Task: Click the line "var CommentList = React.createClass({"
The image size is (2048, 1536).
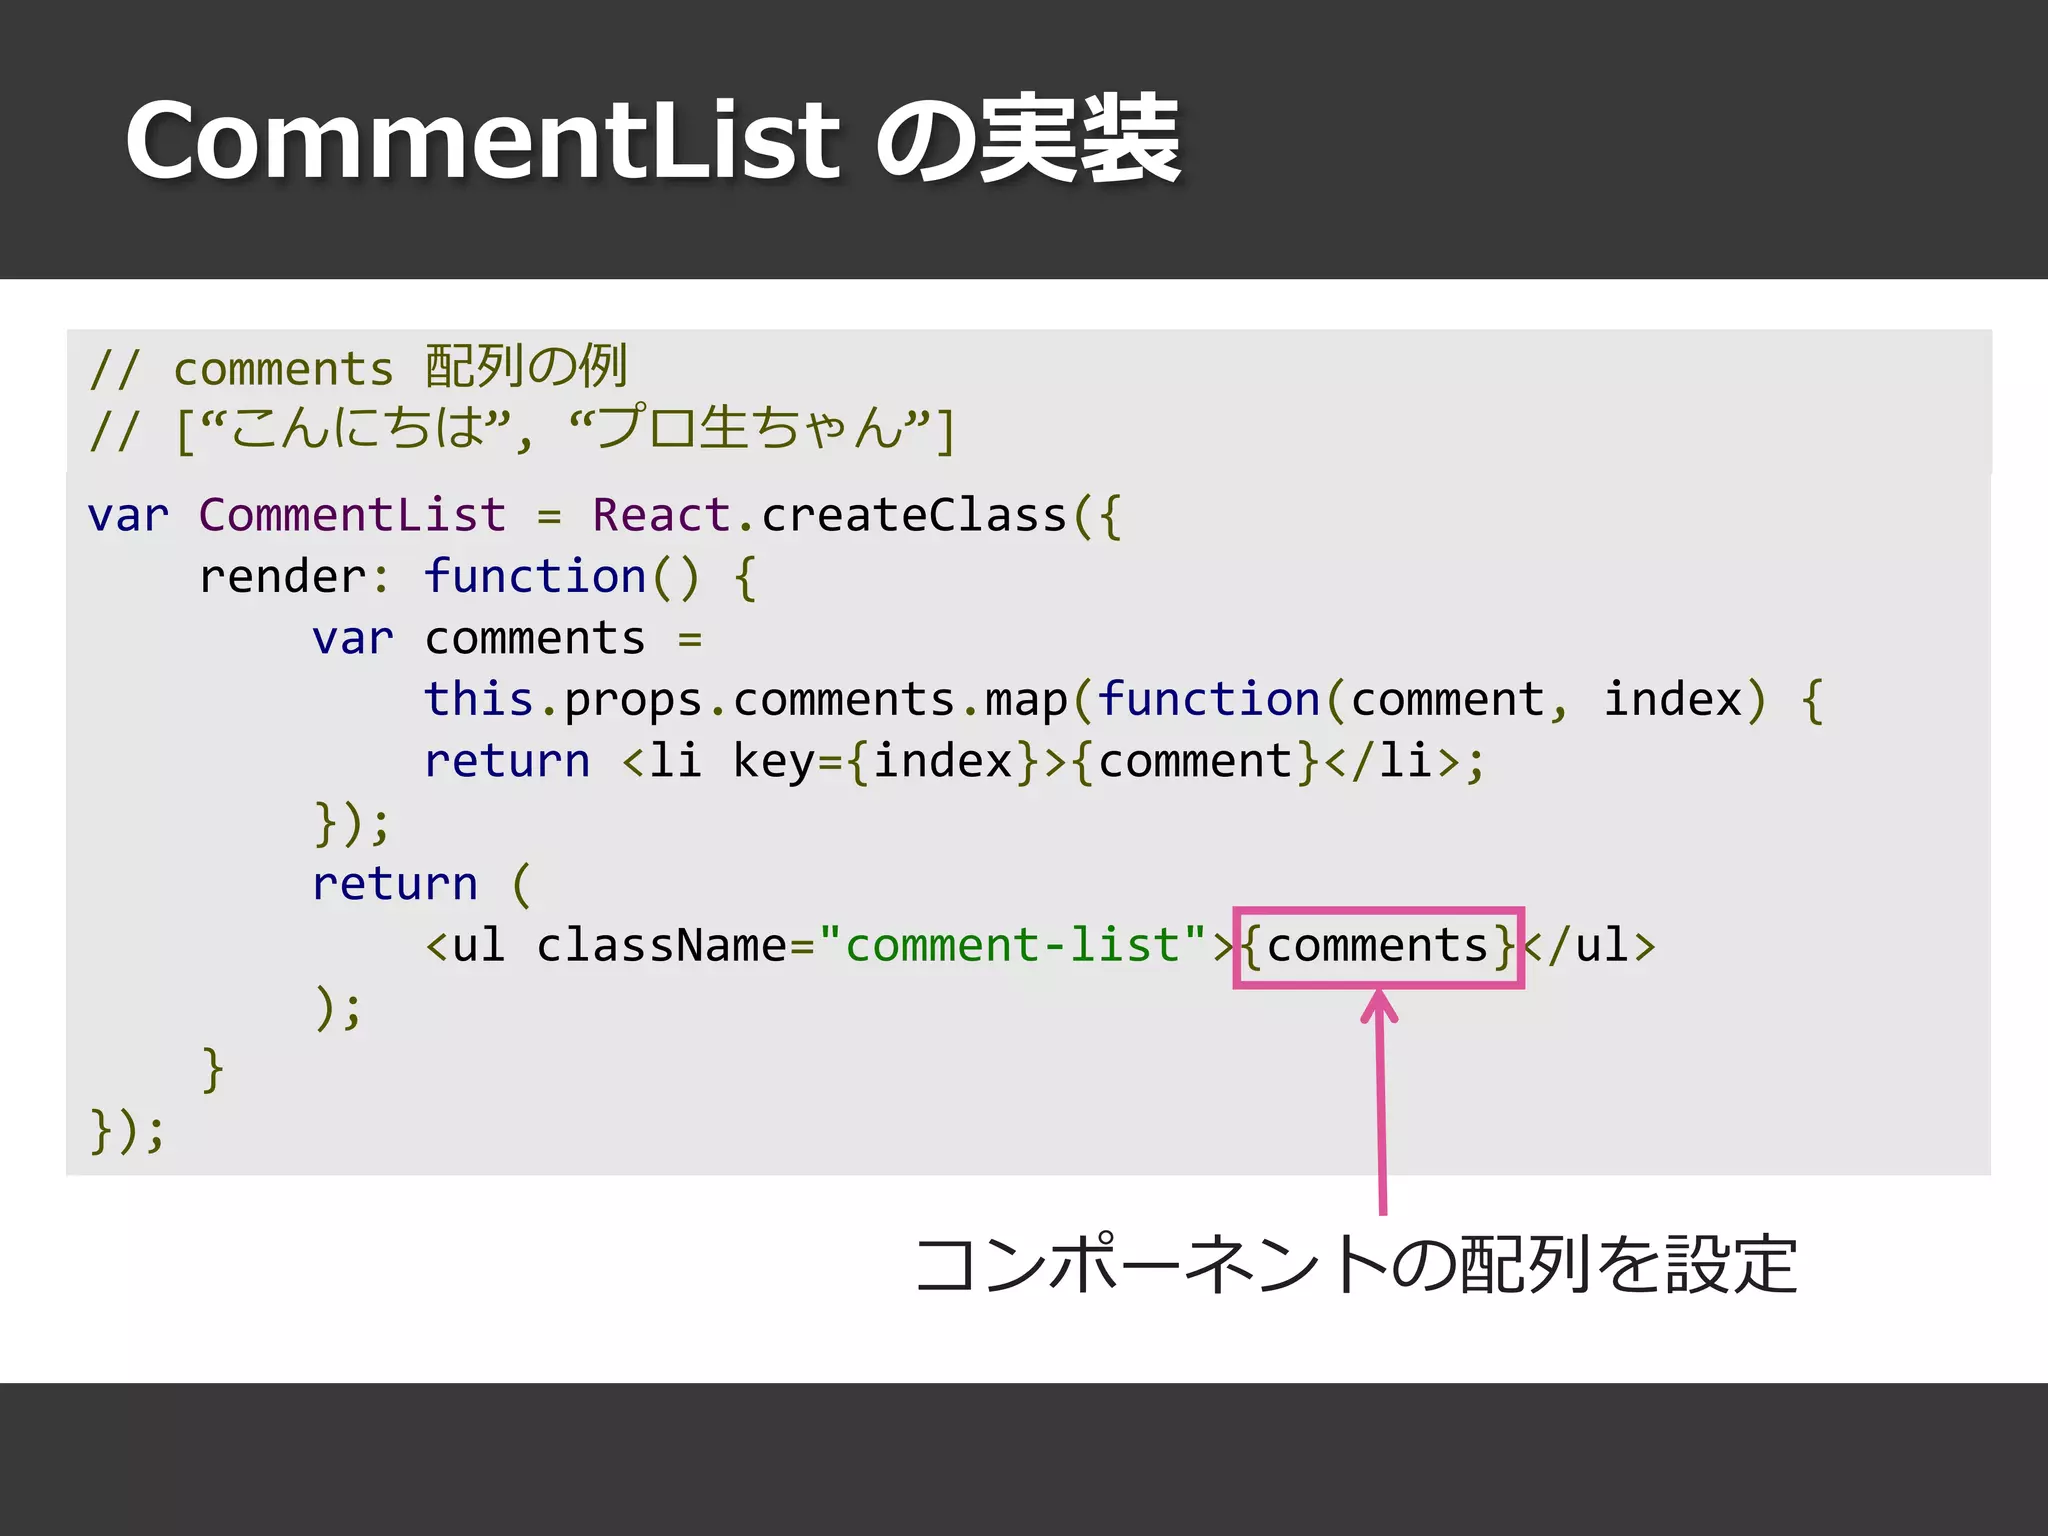Action: coord(605,516)
